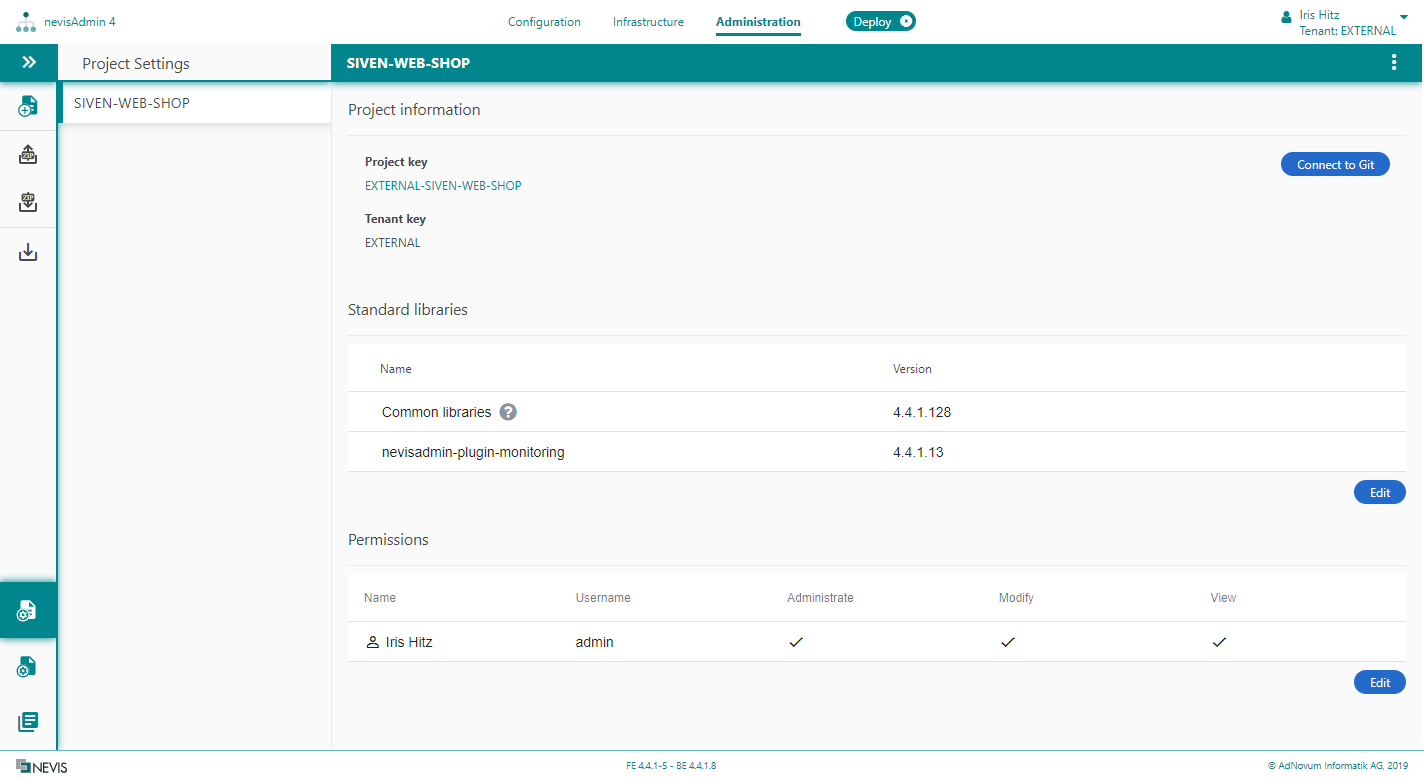Image resolution: width=1424 pixels, height=780 pixels.
Task: Edit the Standard libraries section
Action: coord(1380,492)
